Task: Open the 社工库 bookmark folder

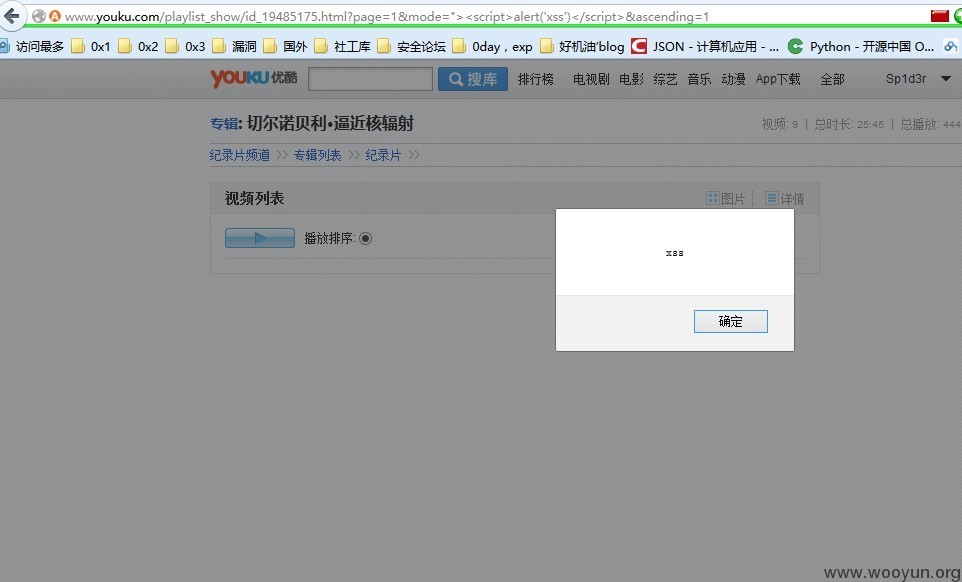Action: coord(342,47)
